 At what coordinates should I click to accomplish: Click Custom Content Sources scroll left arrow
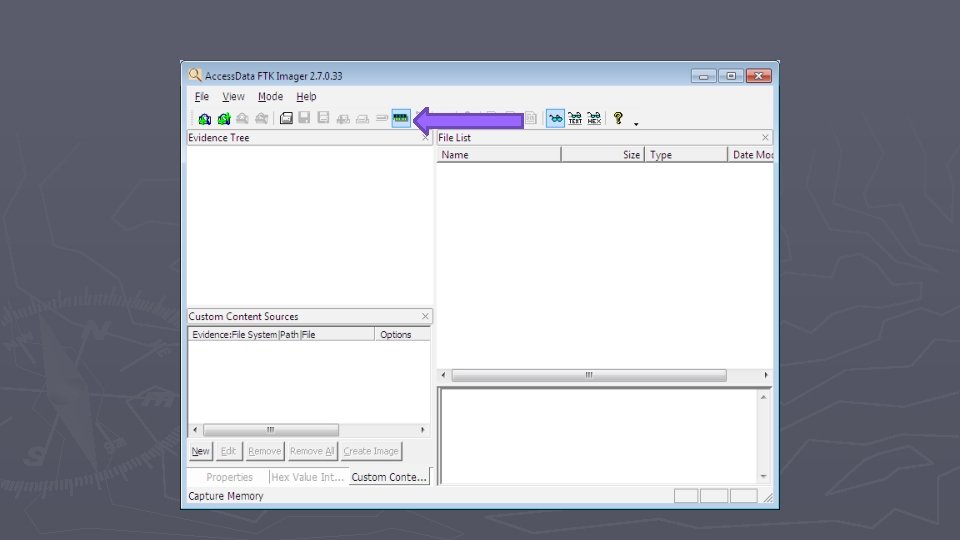coord(195,430)
